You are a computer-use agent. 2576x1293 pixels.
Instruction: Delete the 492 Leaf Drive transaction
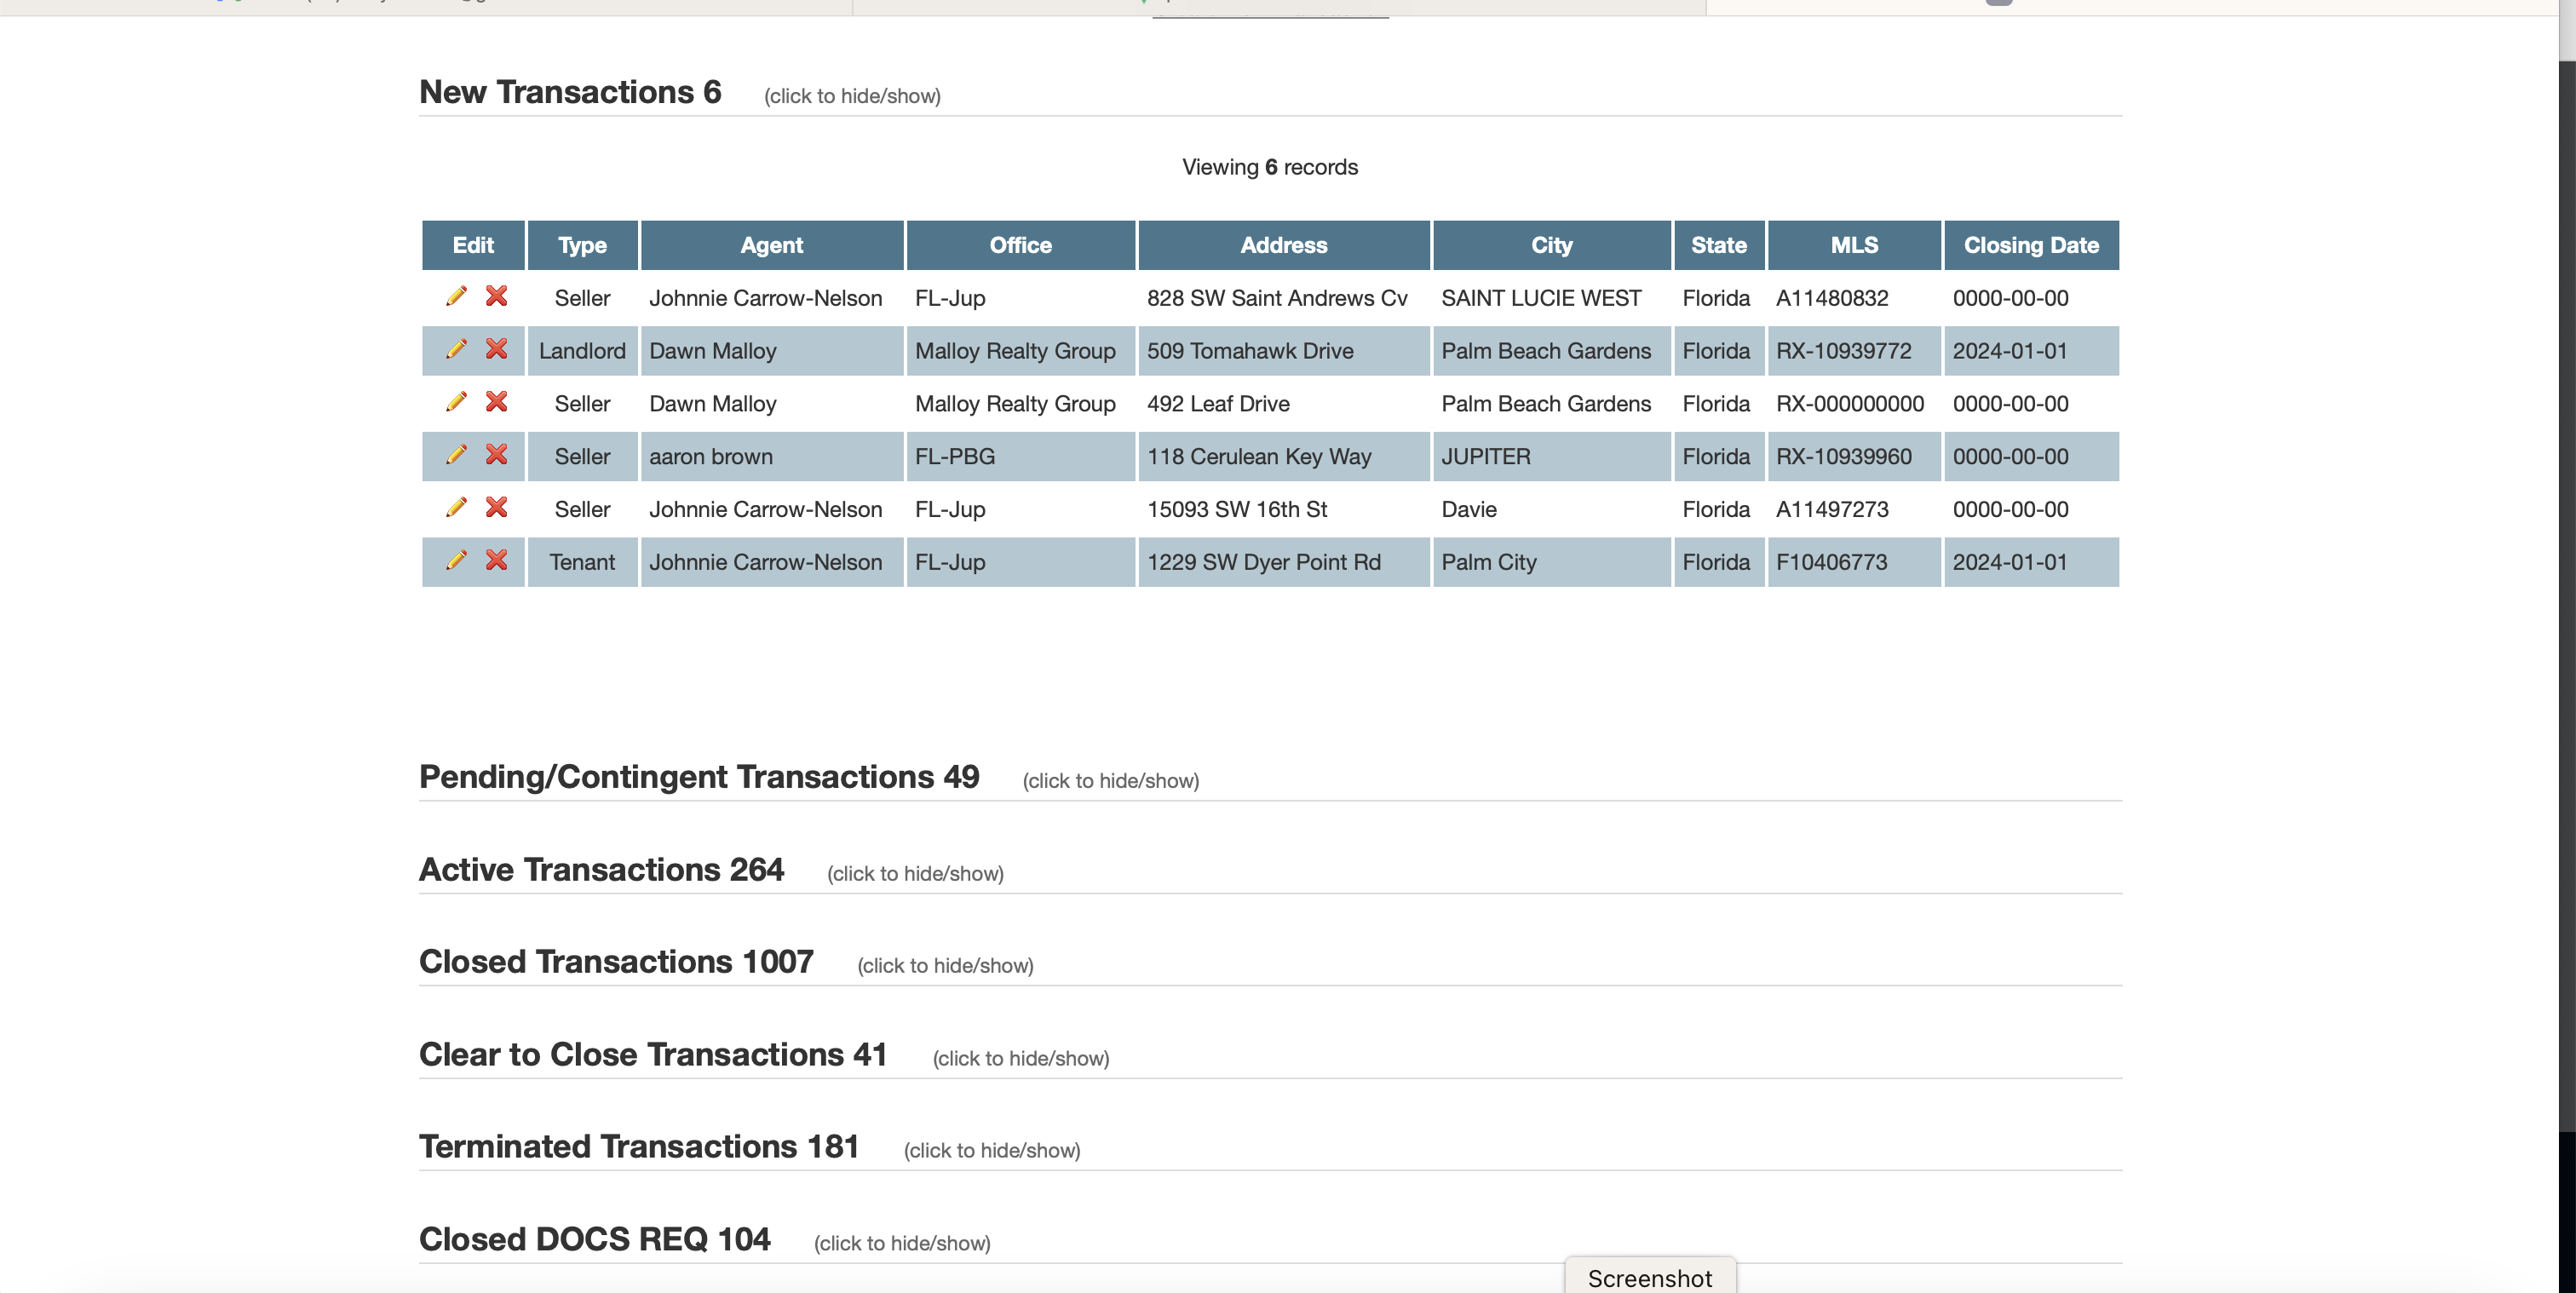[496, 402]
